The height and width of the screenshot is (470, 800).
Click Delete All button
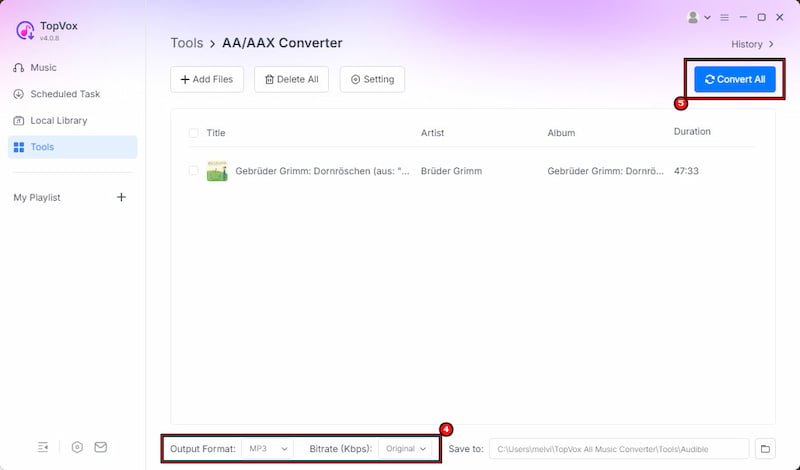tap(291, 79)
